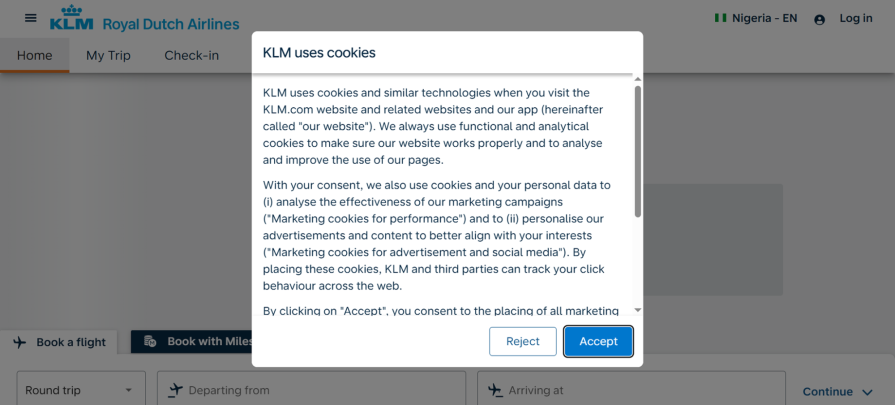
Task: Click the Arriving at input field
Action: (631, 390)
